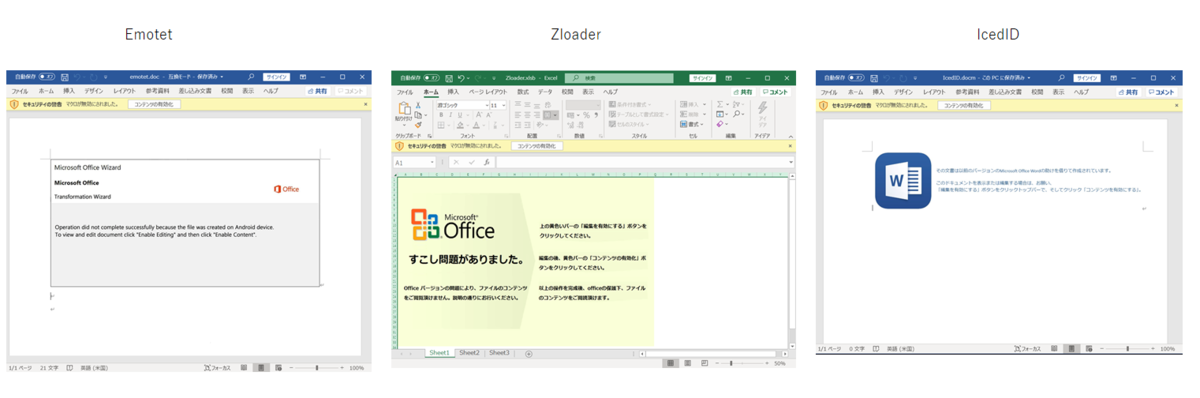Open the データ tab in Excel
Screen dimensions: 1200x398
545,92
